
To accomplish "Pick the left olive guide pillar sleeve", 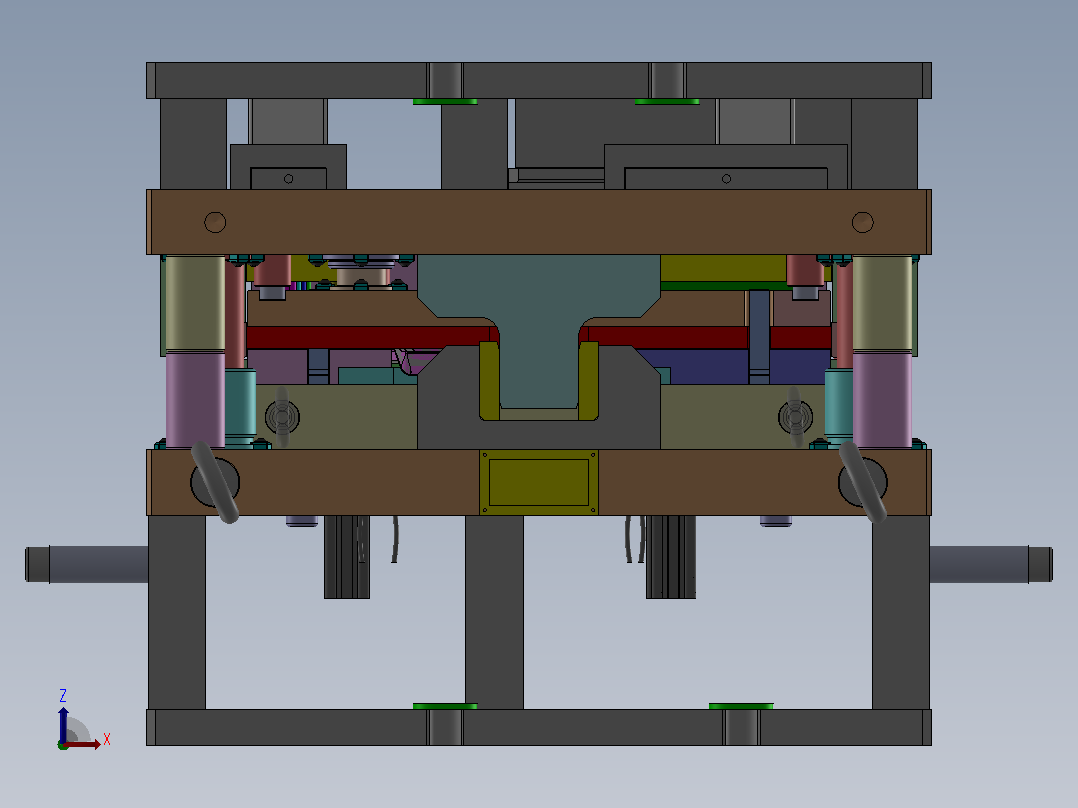I will (195, 303).
